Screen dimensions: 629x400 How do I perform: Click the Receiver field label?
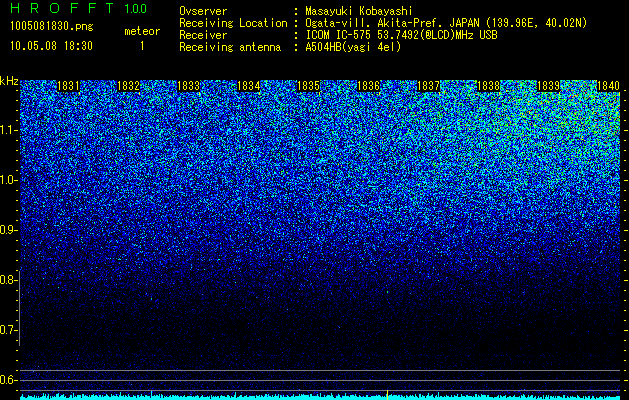pos(203,35)
